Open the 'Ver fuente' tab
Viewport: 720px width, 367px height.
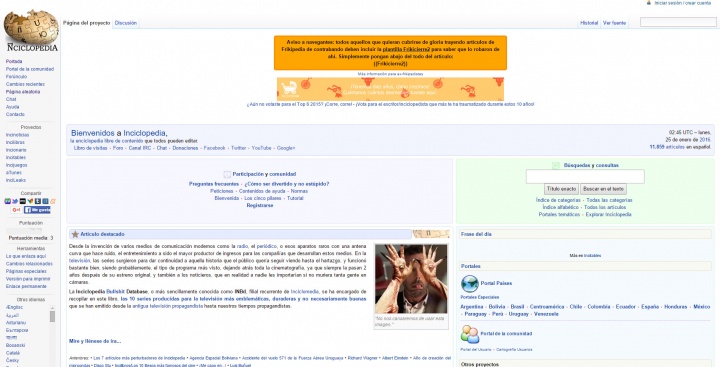coord(614,23)
